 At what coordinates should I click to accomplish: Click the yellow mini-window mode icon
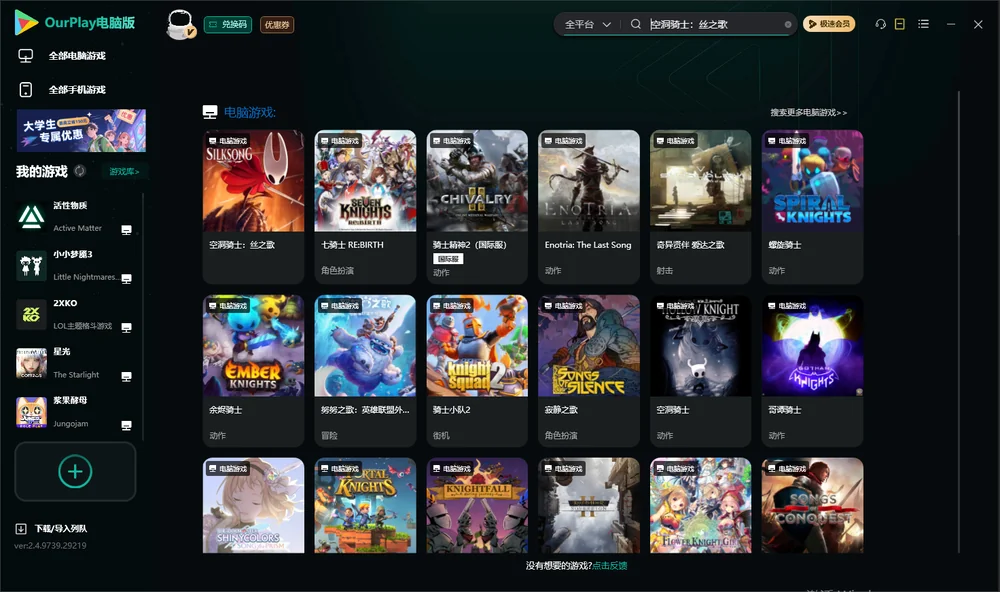point(899,24)
